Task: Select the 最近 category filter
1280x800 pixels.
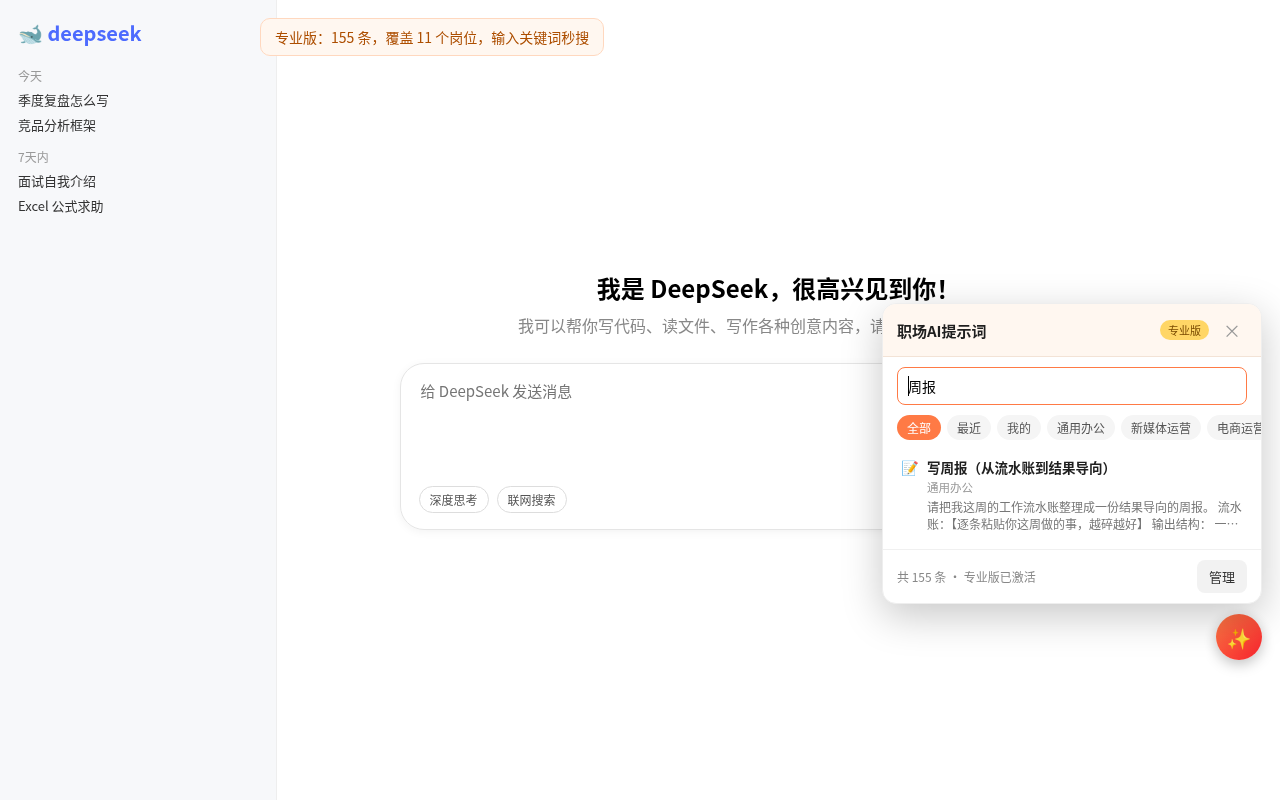Action: point(969,428)
